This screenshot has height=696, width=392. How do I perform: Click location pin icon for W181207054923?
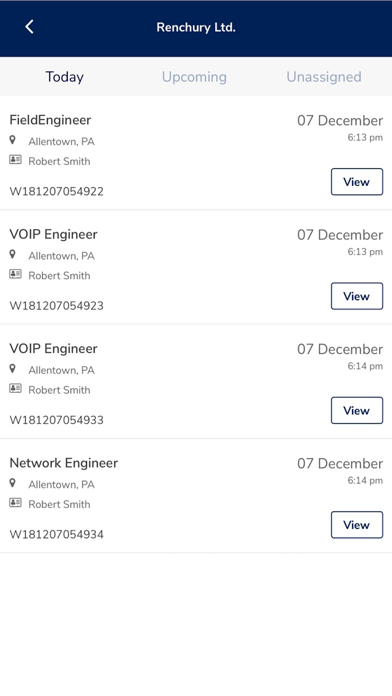(12, 254)
